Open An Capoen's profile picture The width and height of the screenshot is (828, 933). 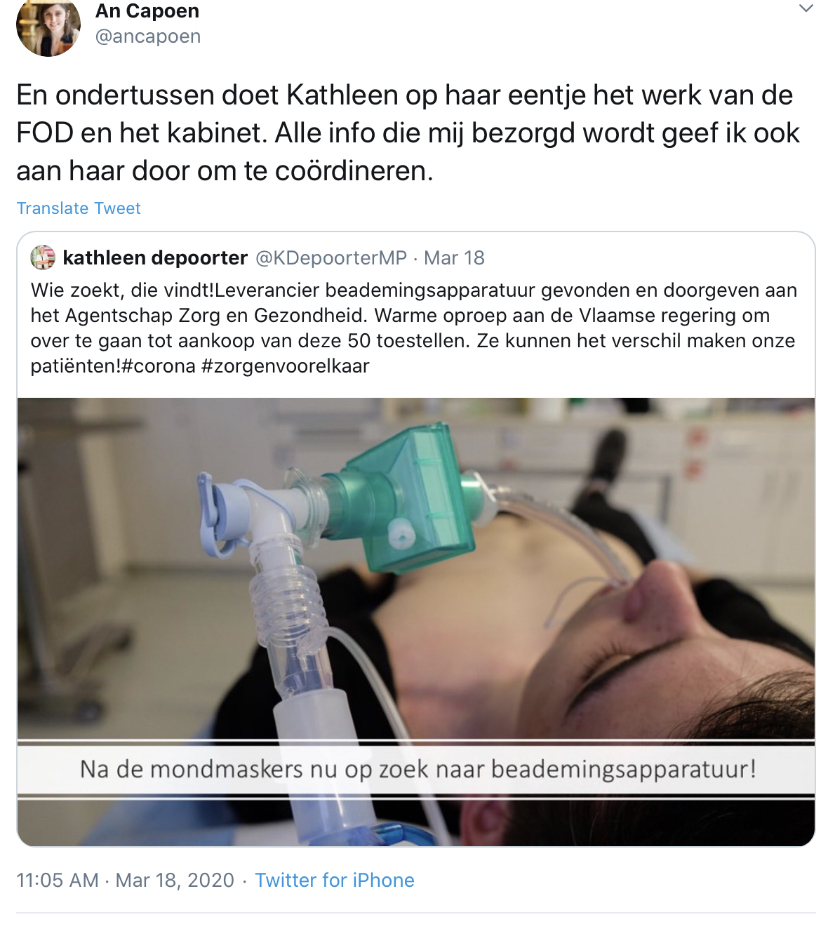[48, 27]
